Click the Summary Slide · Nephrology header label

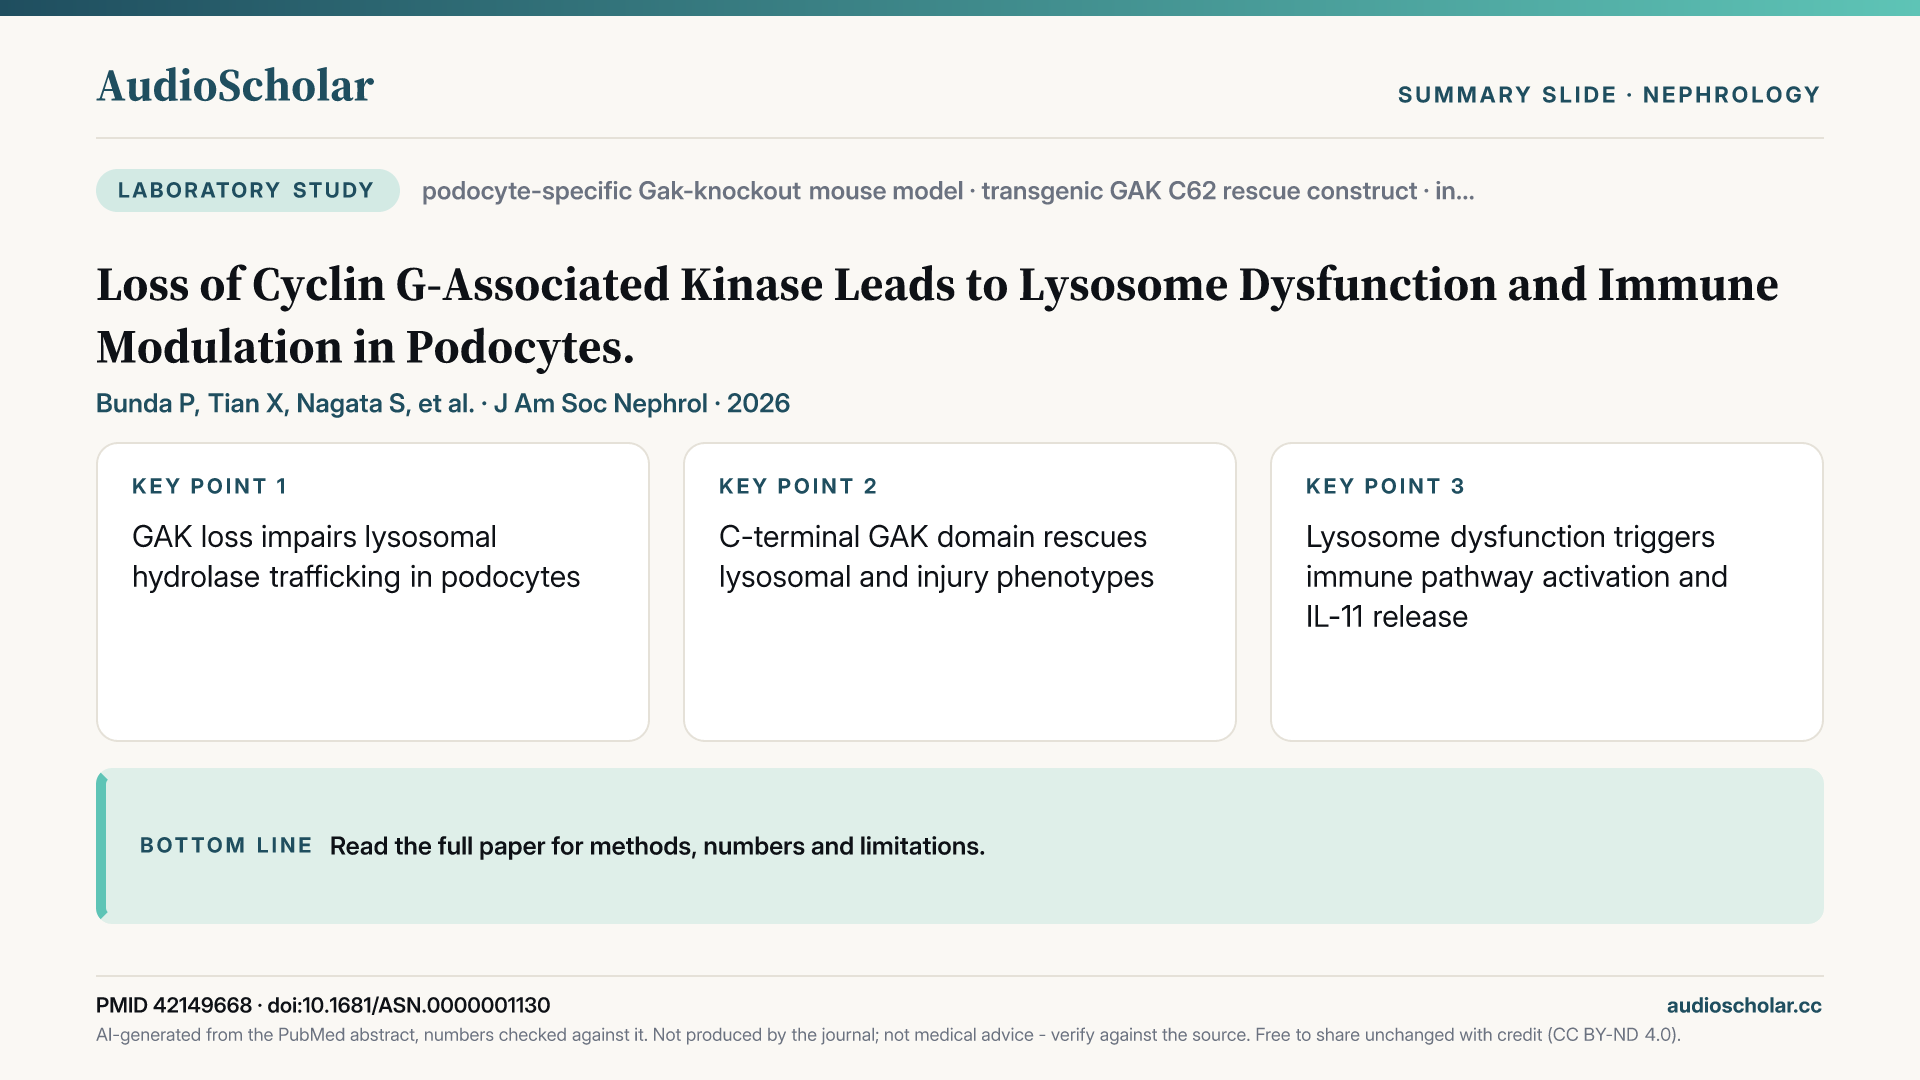pyautogui.click(x=1609, y=95)
